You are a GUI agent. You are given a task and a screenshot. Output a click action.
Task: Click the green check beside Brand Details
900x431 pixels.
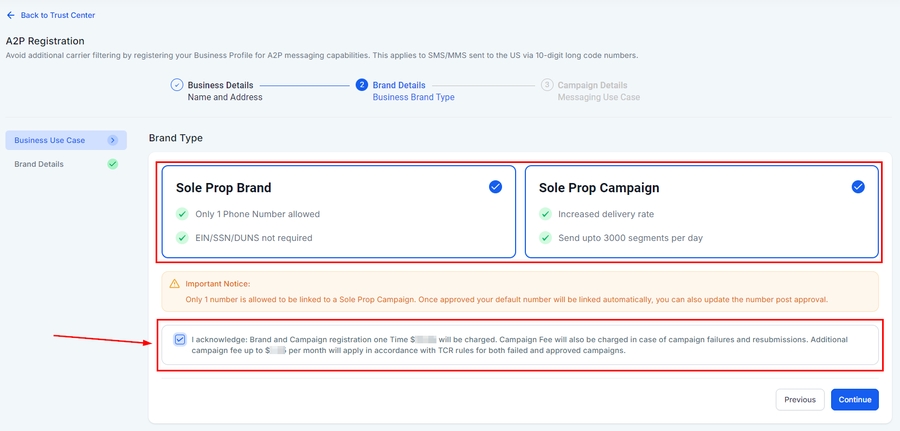[113, 164]
